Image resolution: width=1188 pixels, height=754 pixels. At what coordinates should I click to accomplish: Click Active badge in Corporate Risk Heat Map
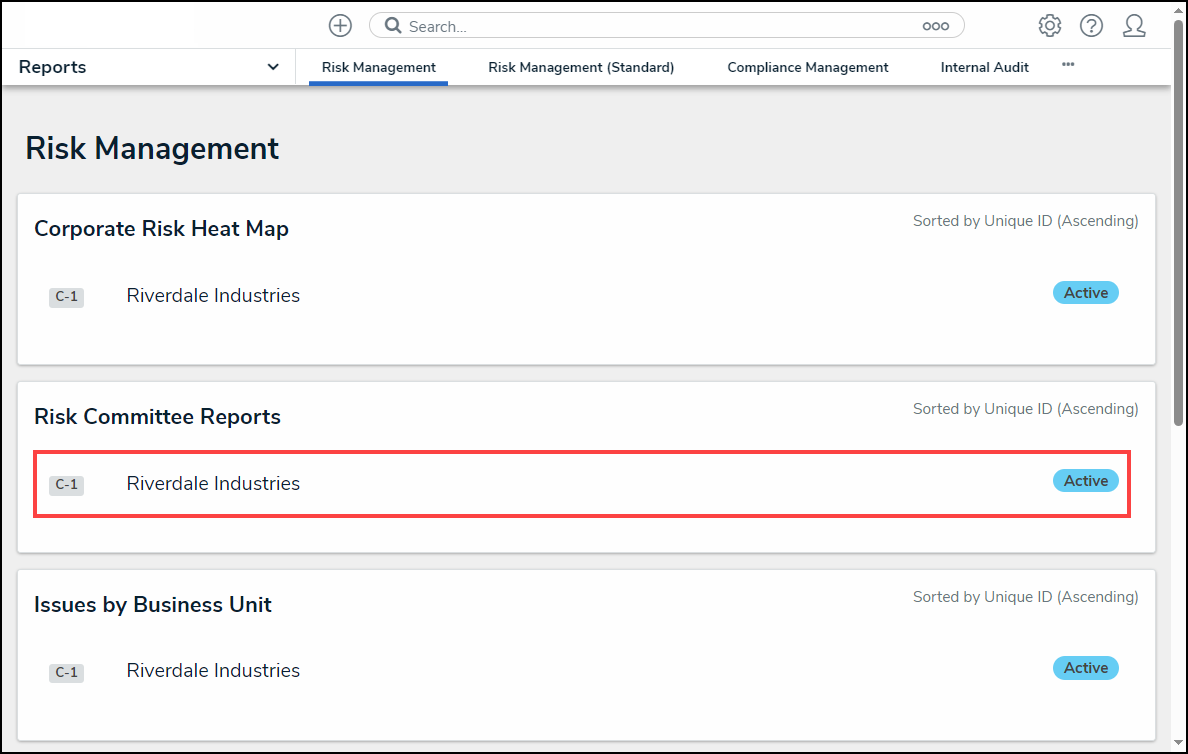click(x=1085, y=293)
